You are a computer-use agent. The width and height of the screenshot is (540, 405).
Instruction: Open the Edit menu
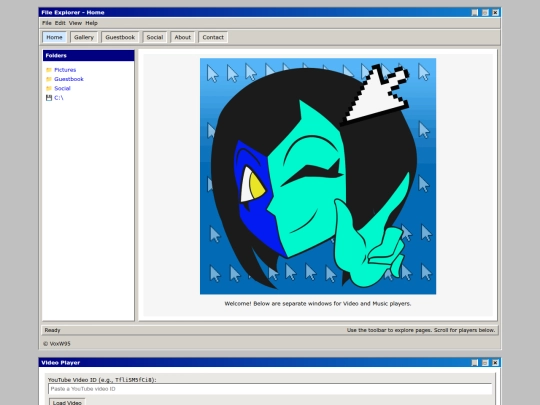(60, 23)
